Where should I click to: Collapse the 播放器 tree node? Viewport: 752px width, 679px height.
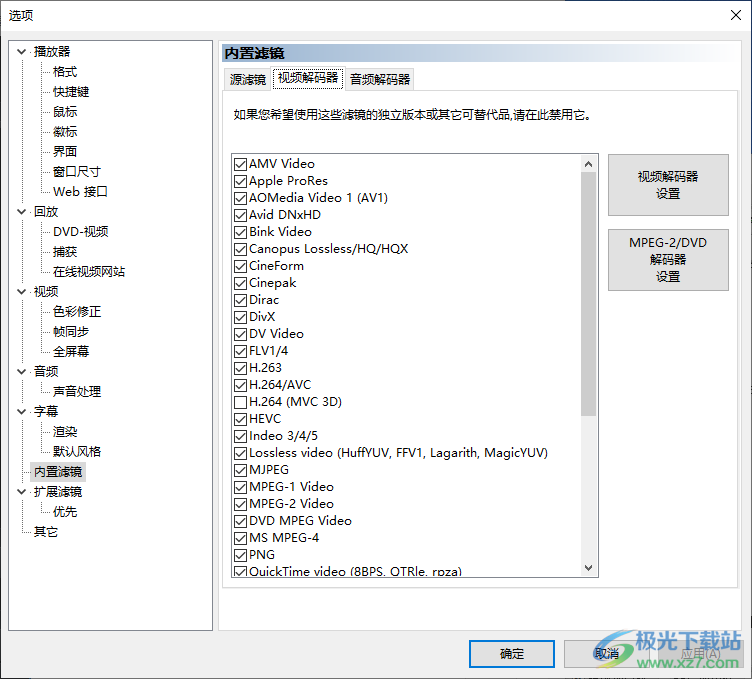tap(22, 52)
